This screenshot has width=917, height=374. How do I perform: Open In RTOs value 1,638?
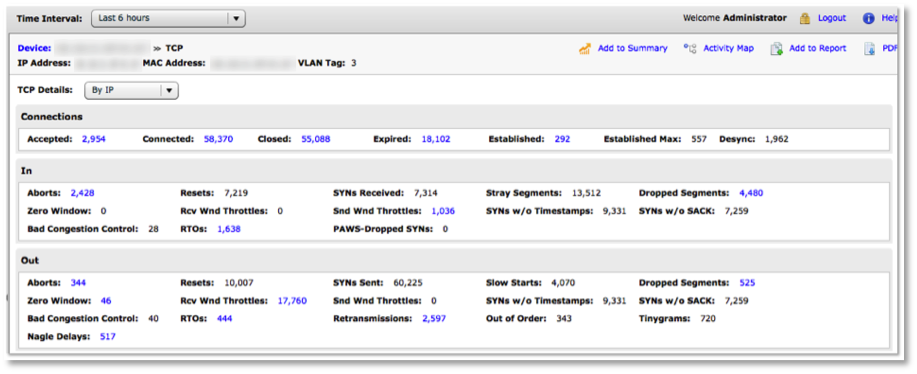[x=229, y=229]
